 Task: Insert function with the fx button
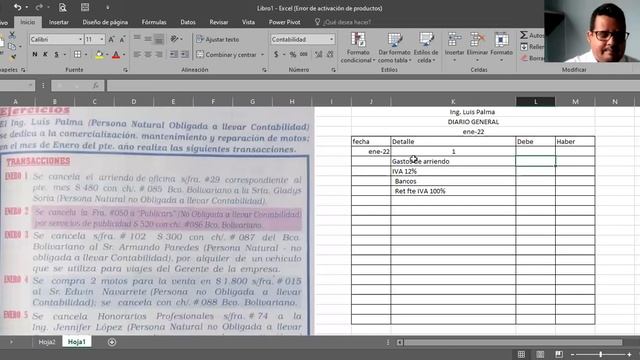pyautogui.click(x=96, y=85)
